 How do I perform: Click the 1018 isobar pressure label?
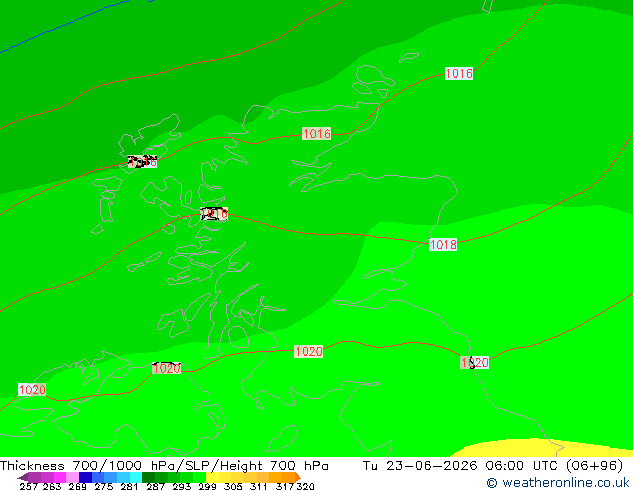[x=443, y=244]
